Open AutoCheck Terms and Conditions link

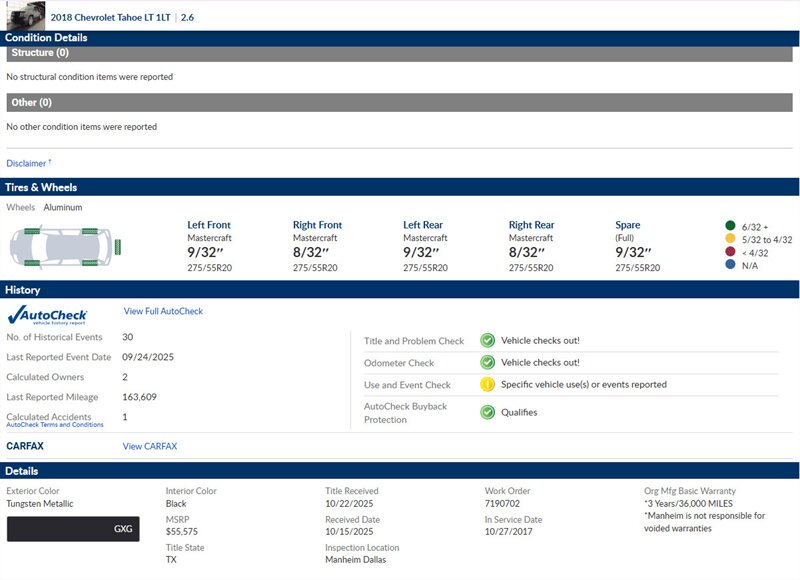(x=55, y=425)
